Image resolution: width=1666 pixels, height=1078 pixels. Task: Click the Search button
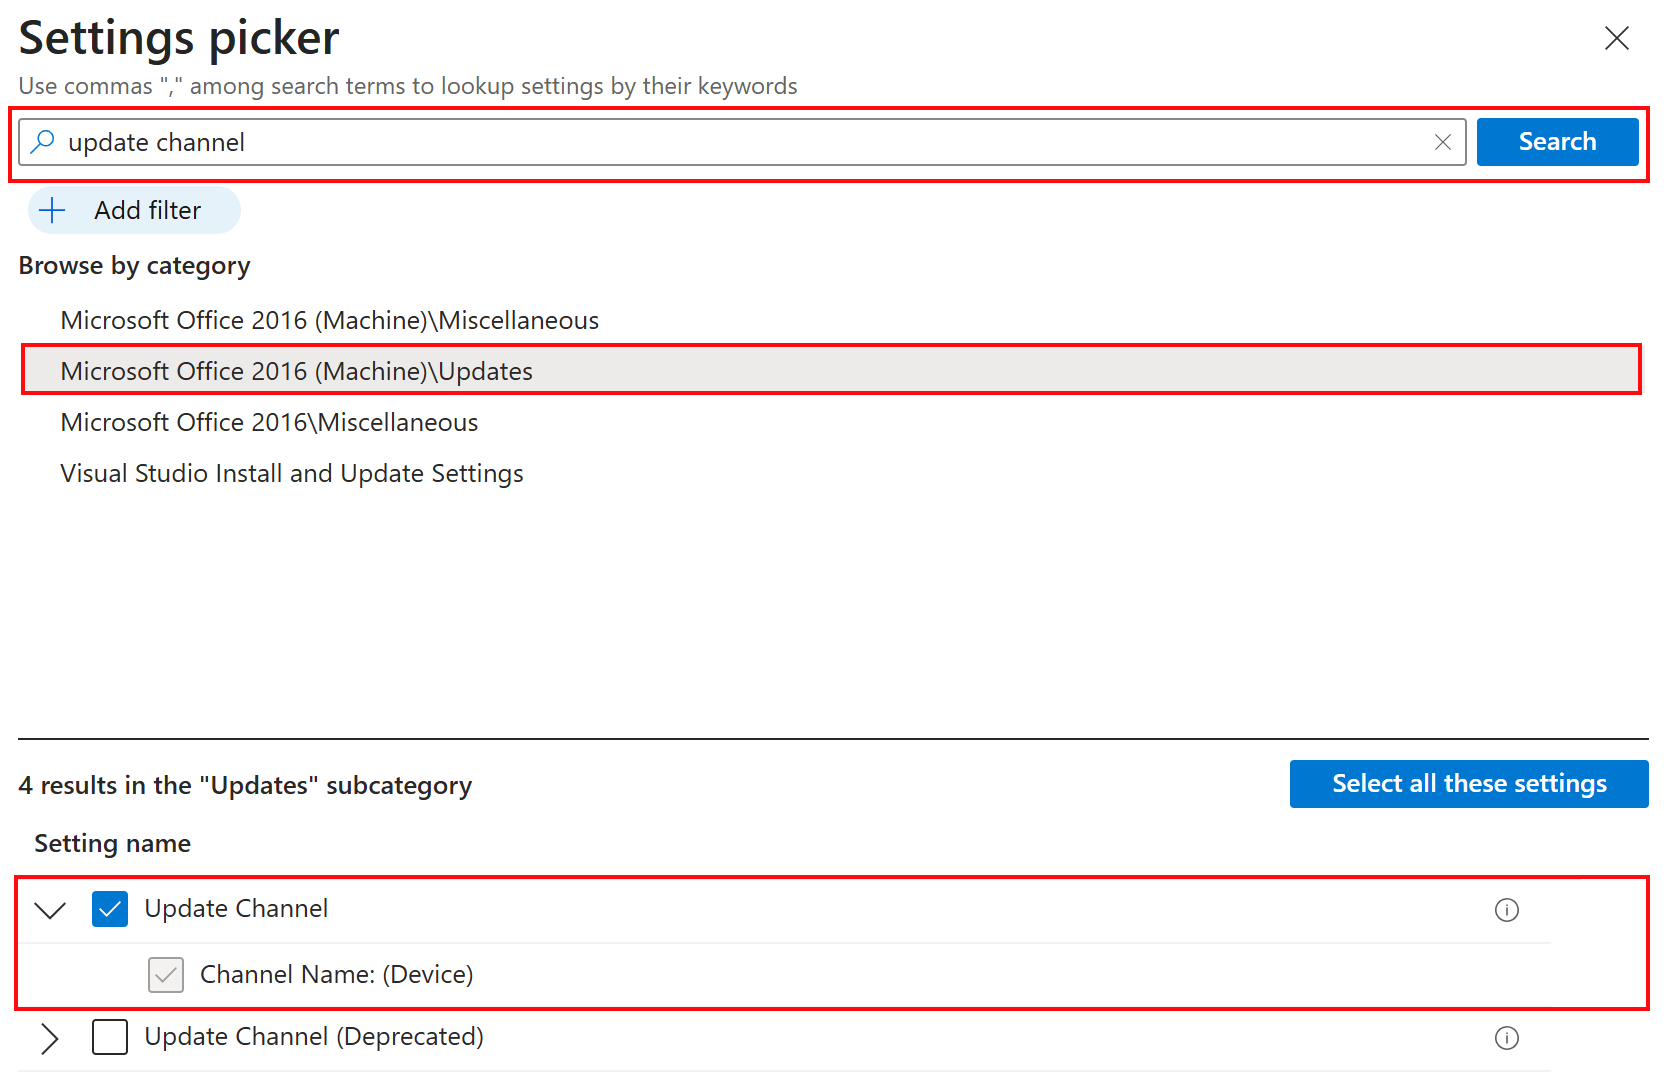1557,142
